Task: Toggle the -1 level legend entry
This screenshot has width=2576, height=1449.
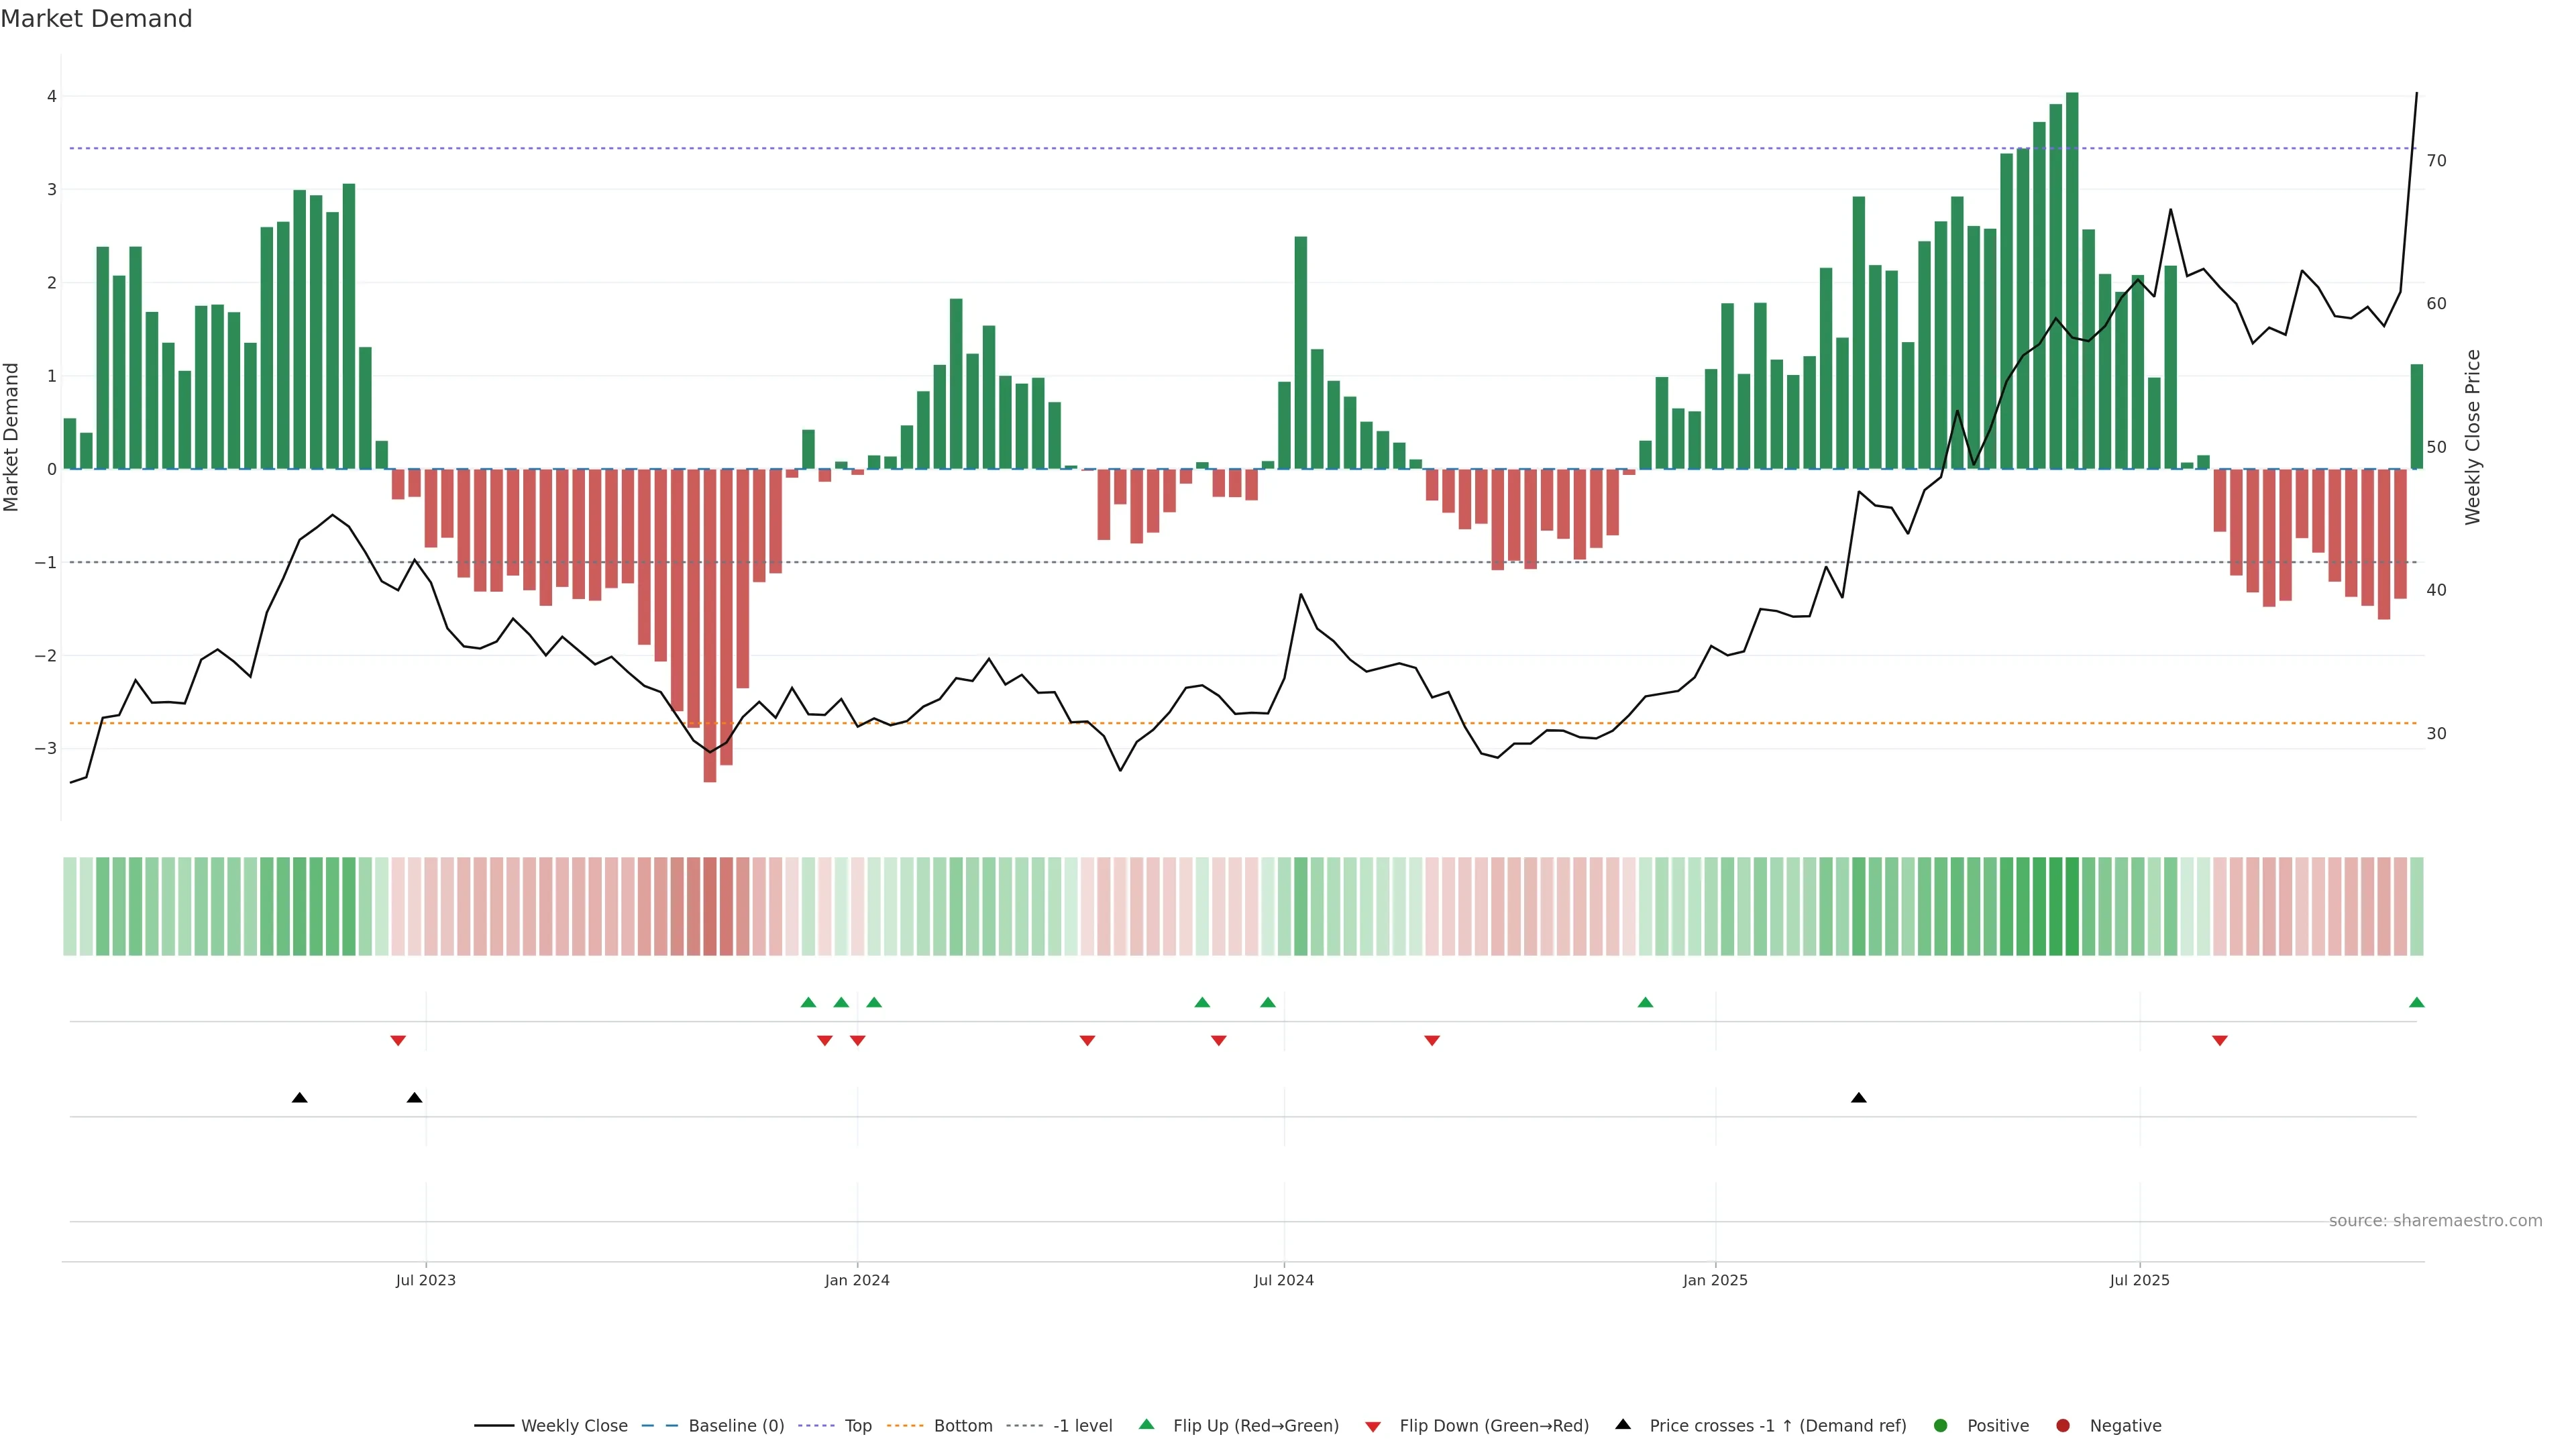Action: tap(1082, 1426)
